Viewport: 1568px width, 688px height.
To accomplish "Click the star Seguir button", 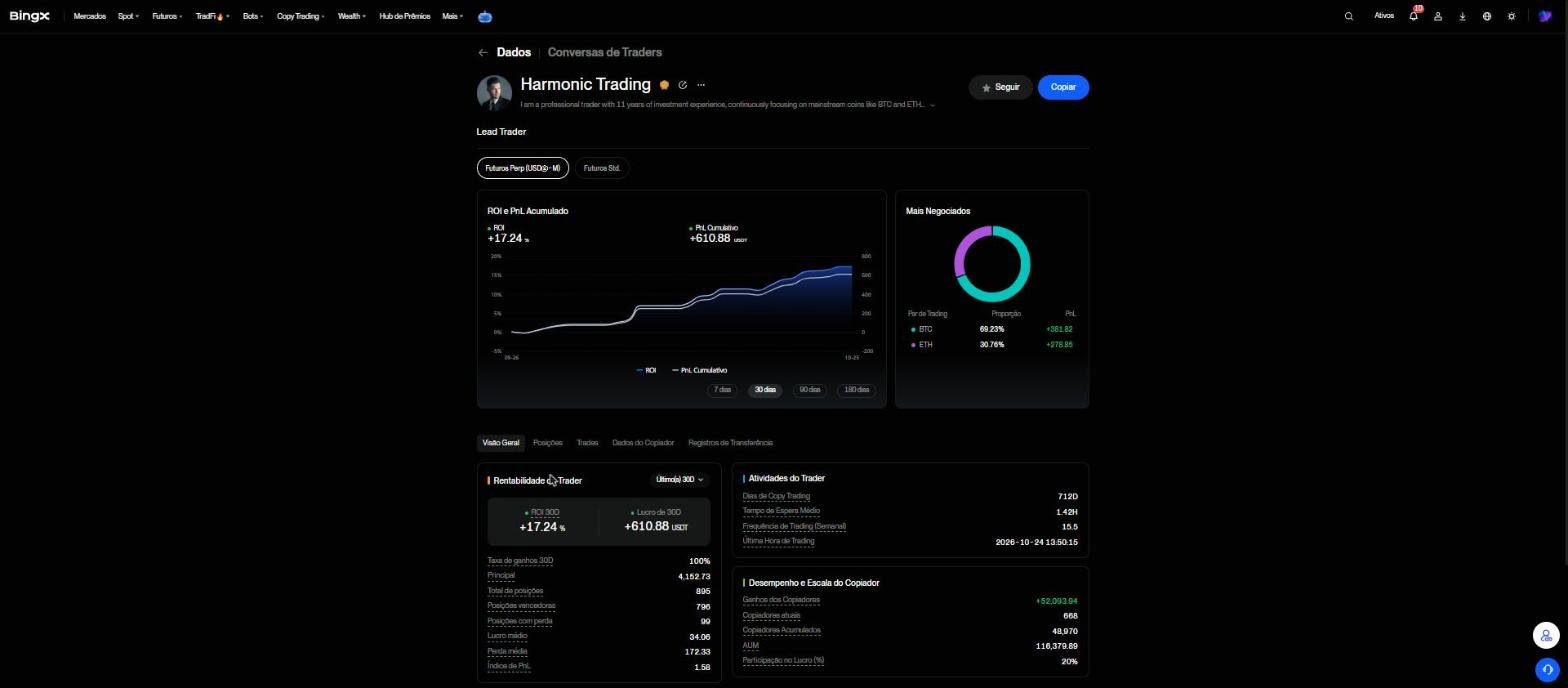I will coord(1000,87).
